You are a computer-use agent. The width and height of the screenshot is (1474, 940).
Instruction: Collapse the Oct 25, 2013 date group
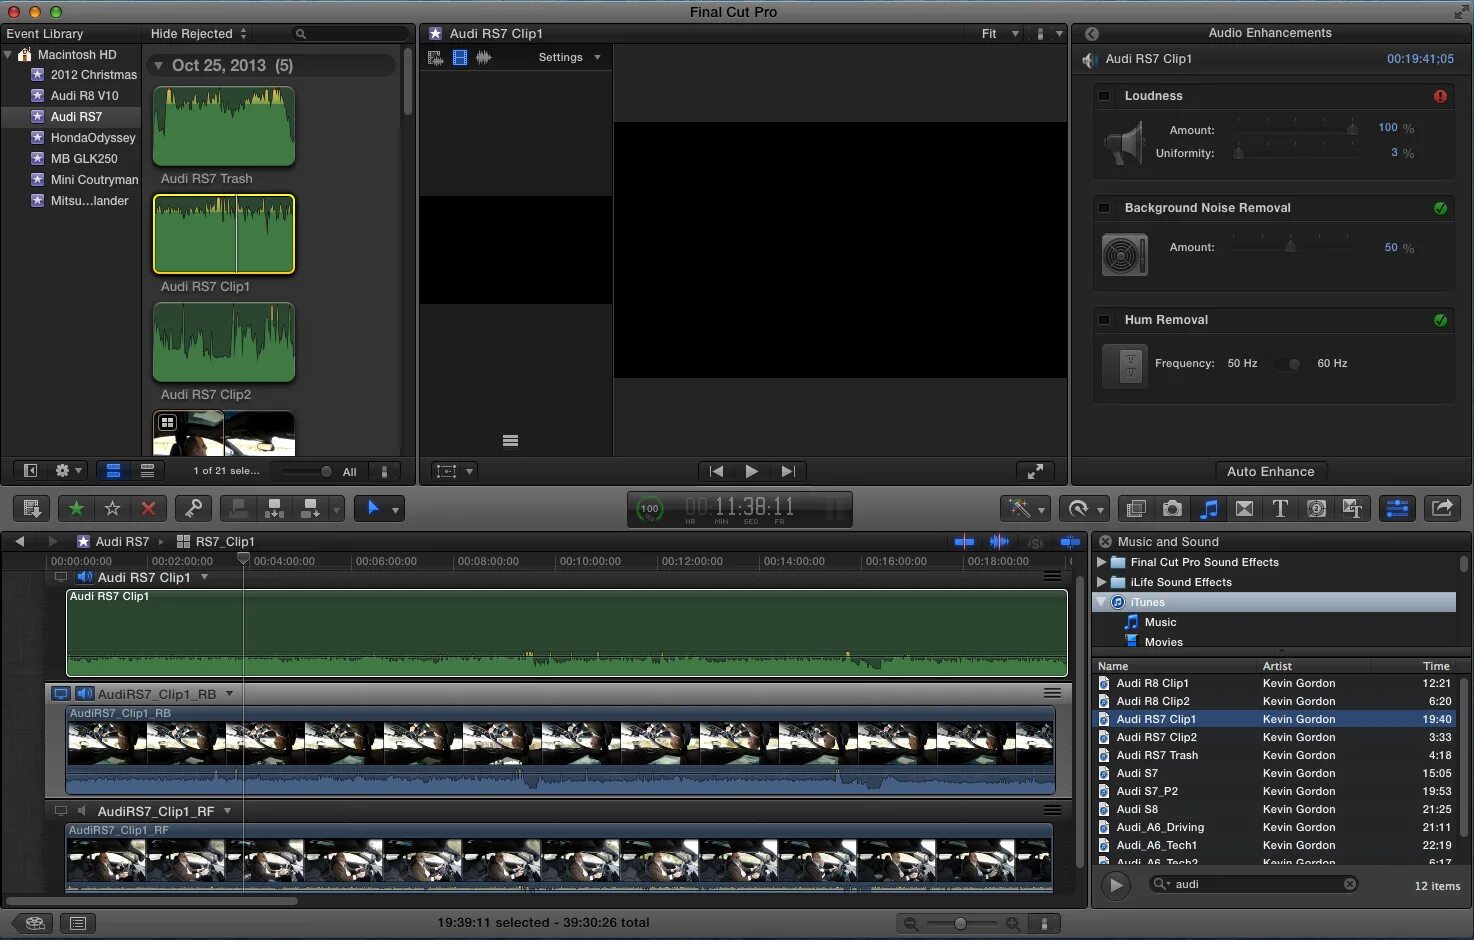158,65
